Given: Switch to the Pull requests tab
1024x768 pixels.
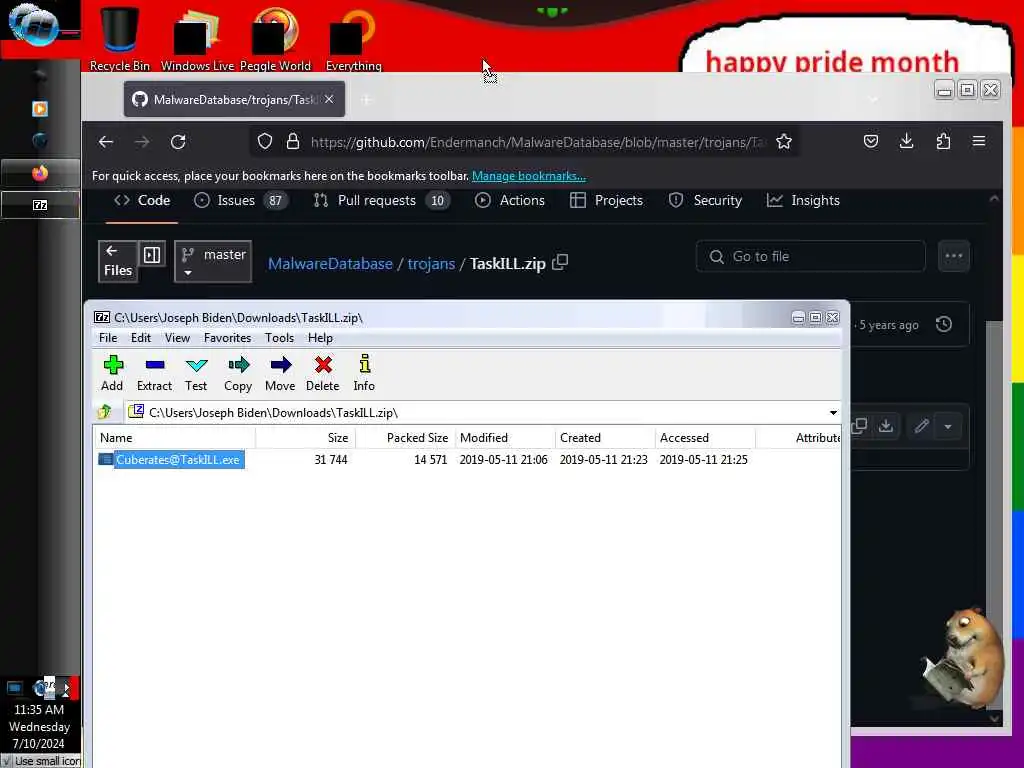Looking at the screenshot, I should [x=381, y=200].
